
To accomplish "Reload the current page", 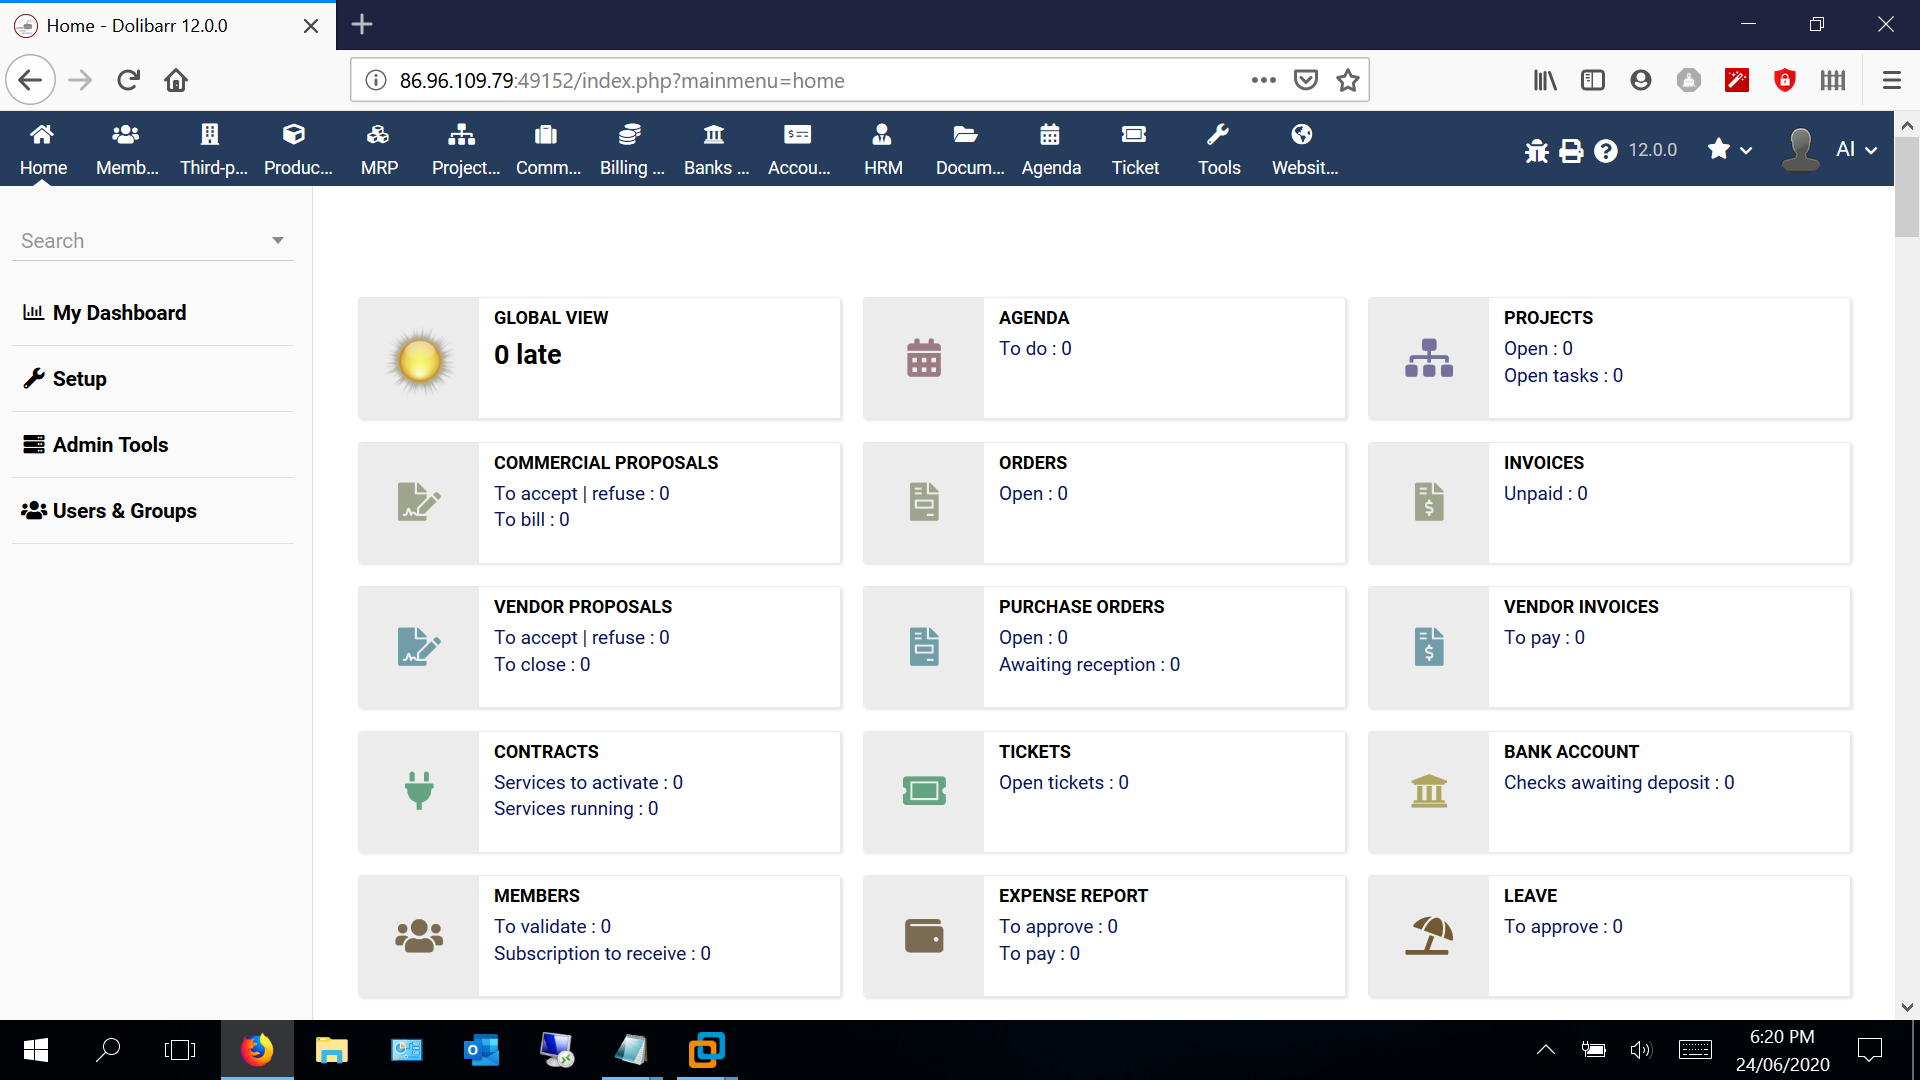I will [128, 80].
